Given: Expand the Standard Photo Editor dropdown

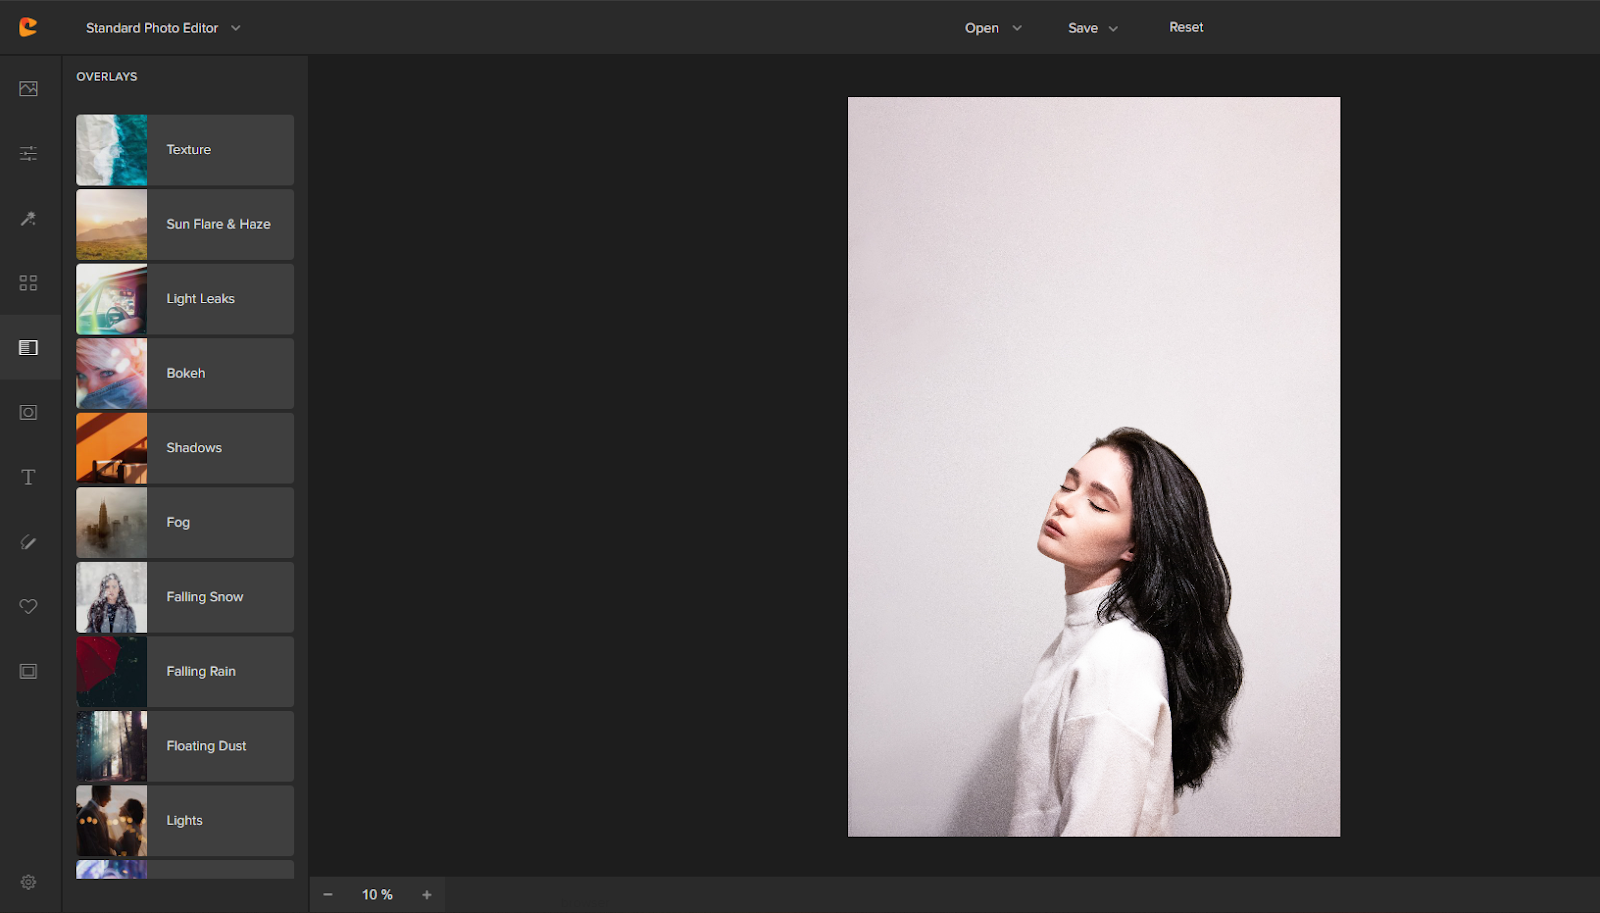Looking at the screenshot, I should [x=163, y=28].
